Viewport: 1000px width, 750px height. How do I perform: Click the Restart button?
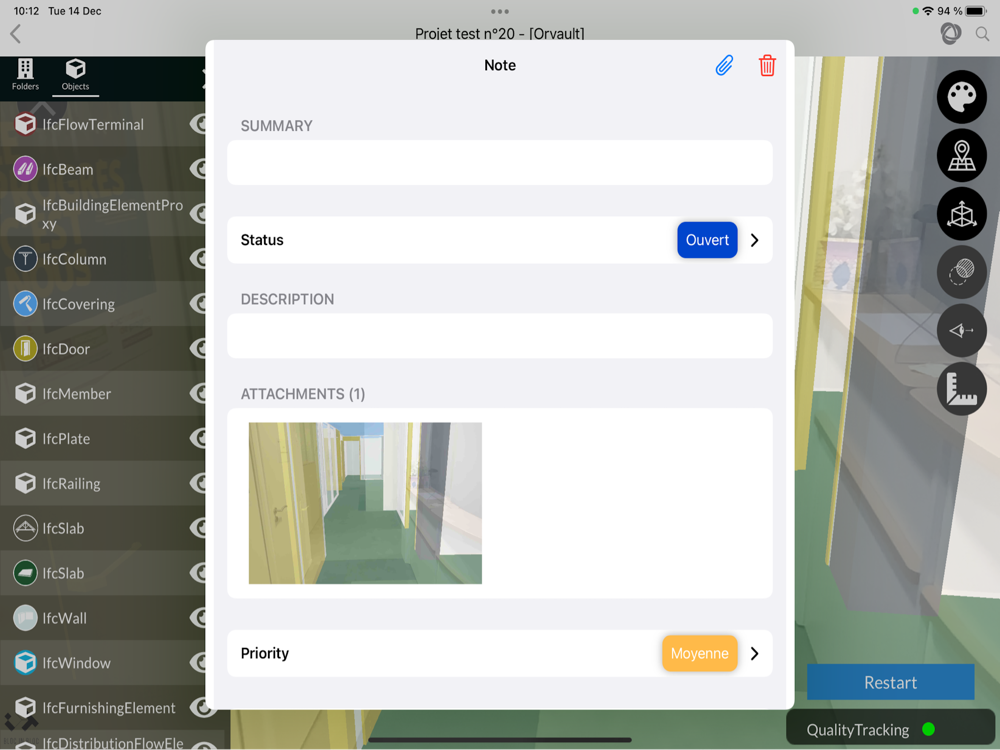890,682
